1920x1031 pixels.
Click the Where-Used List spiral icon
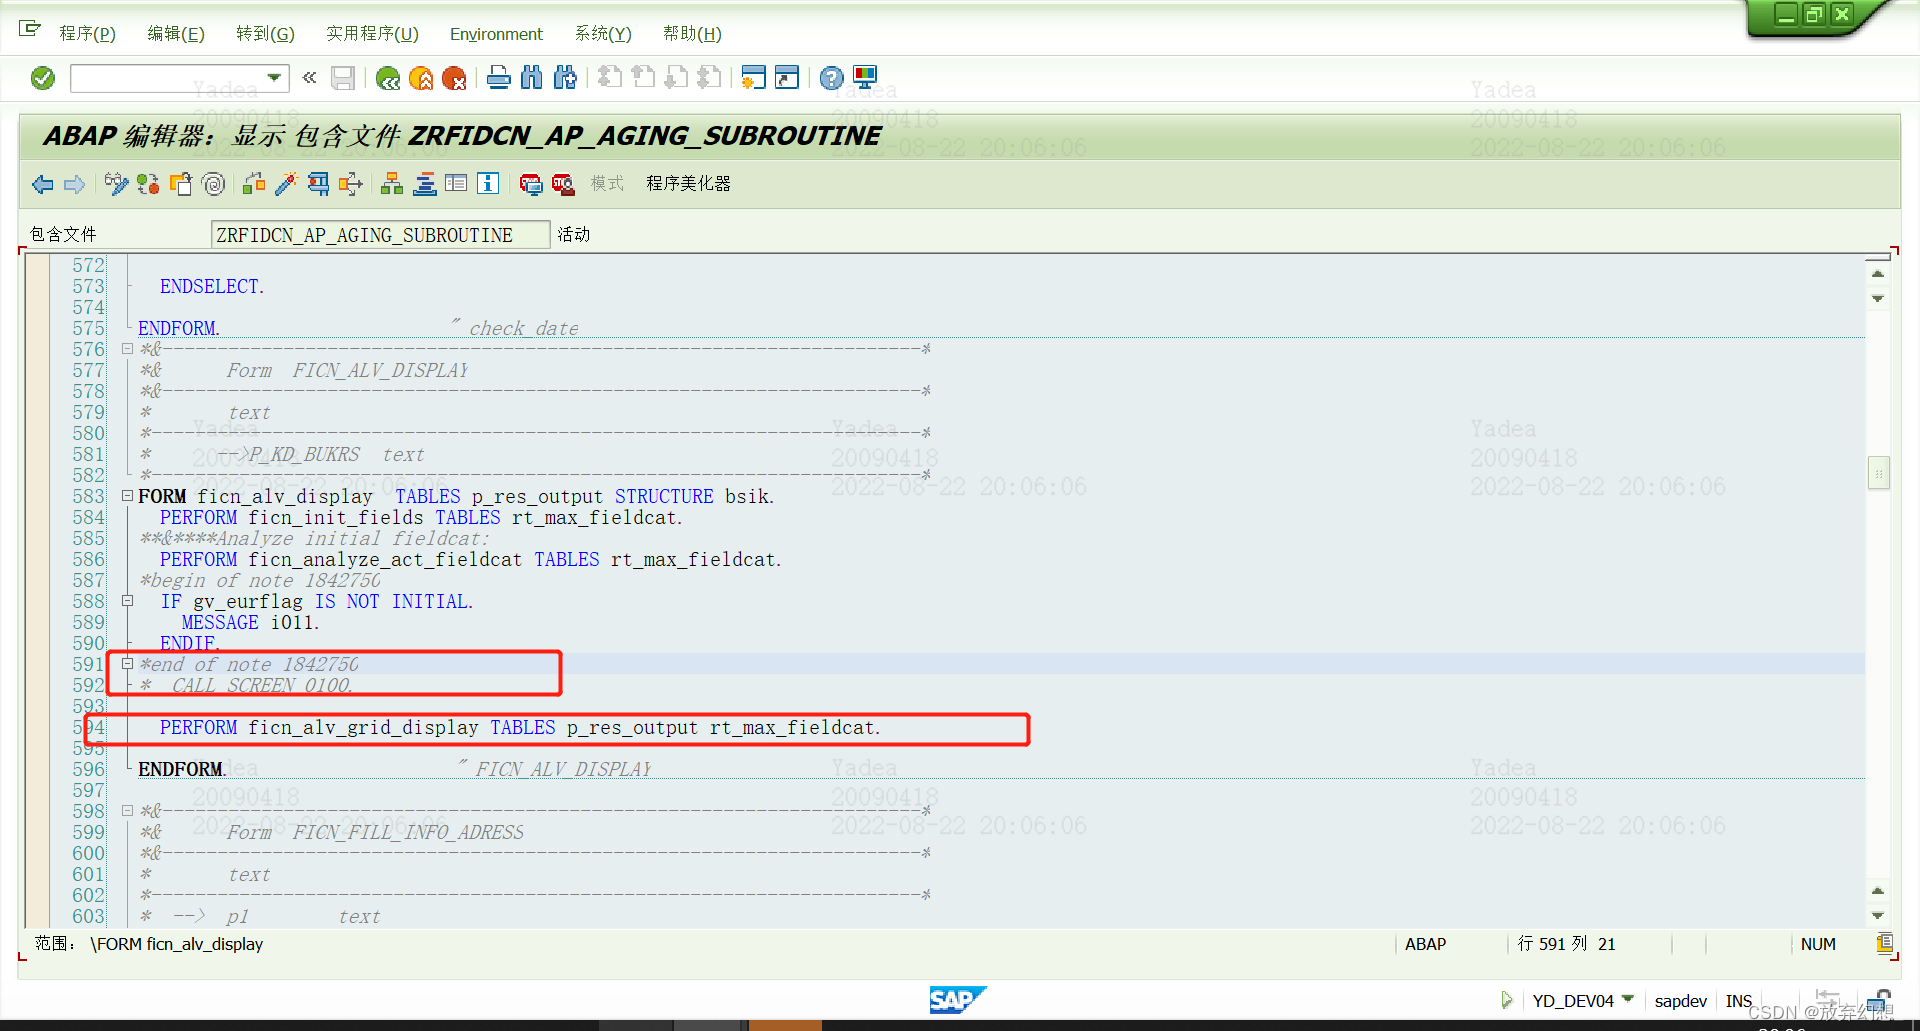tap(212, 184)
